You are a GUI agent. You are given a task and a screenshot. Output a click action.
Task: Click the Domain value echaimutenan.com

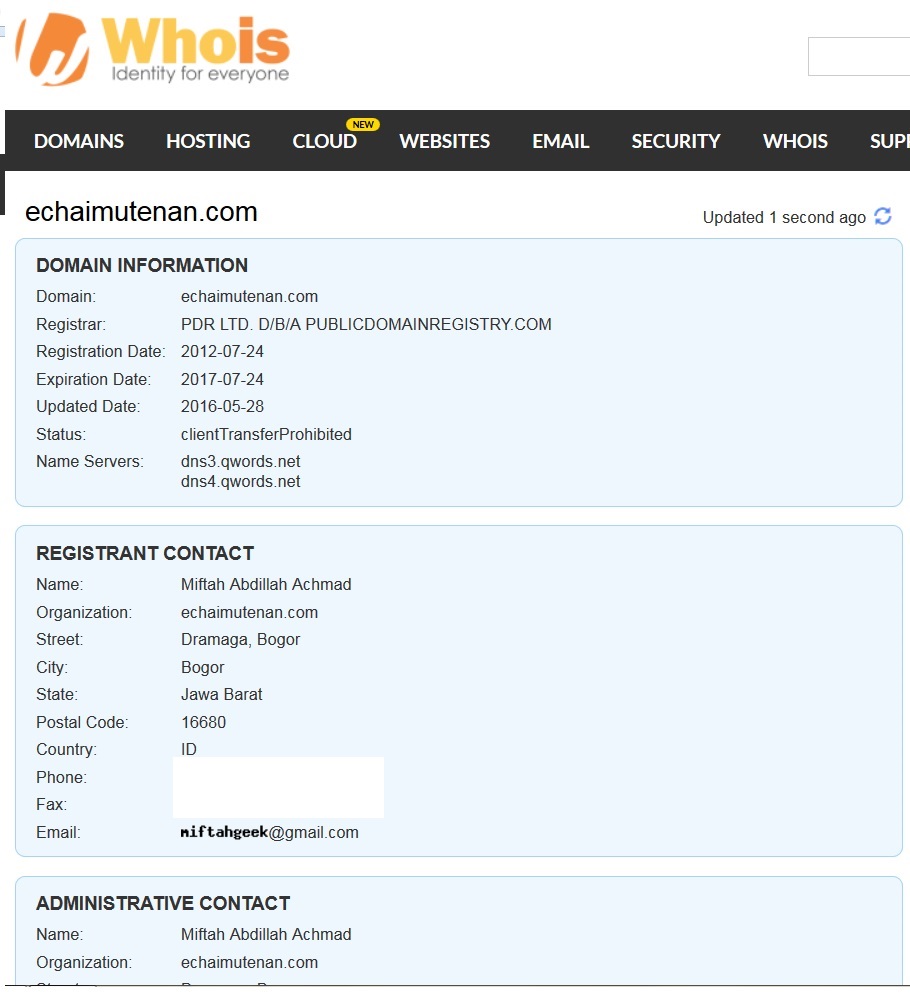click(x=249, y=297)
